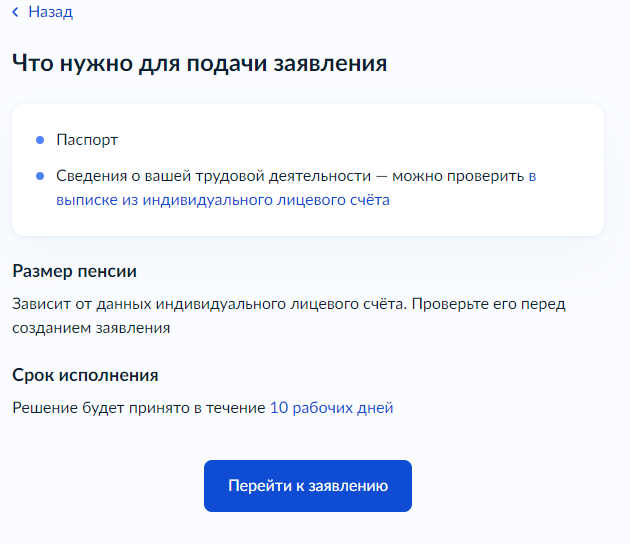Click the word "счёта" in the blue link
The width and height of the screenshot is (630, 544).
point(368,200)
